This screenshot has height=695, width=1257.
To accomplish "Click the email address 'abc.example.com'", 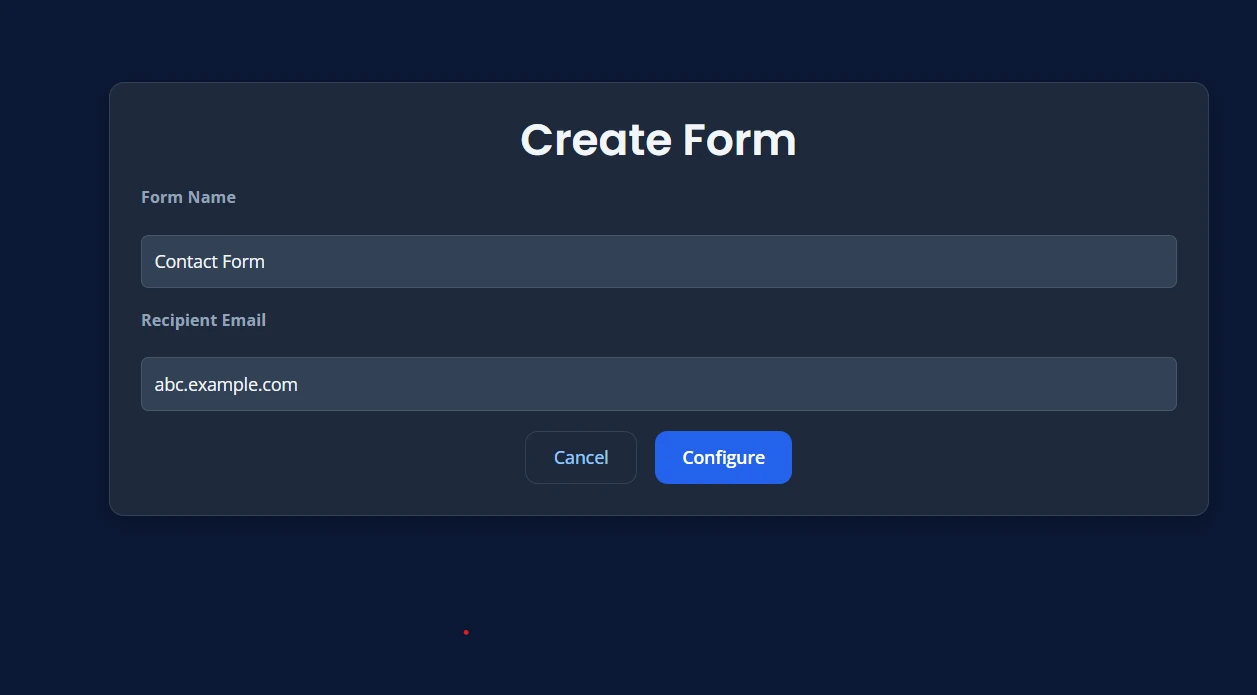I will (225, 384).
